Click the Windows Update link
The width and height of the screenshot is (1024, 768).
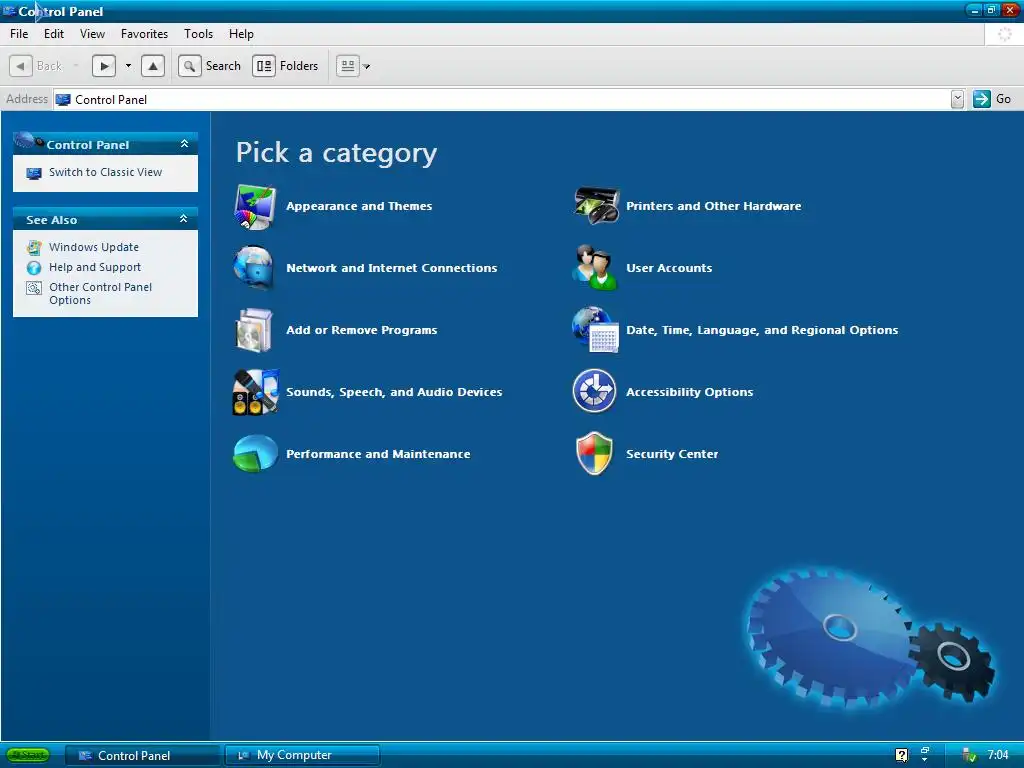(94, 248)
